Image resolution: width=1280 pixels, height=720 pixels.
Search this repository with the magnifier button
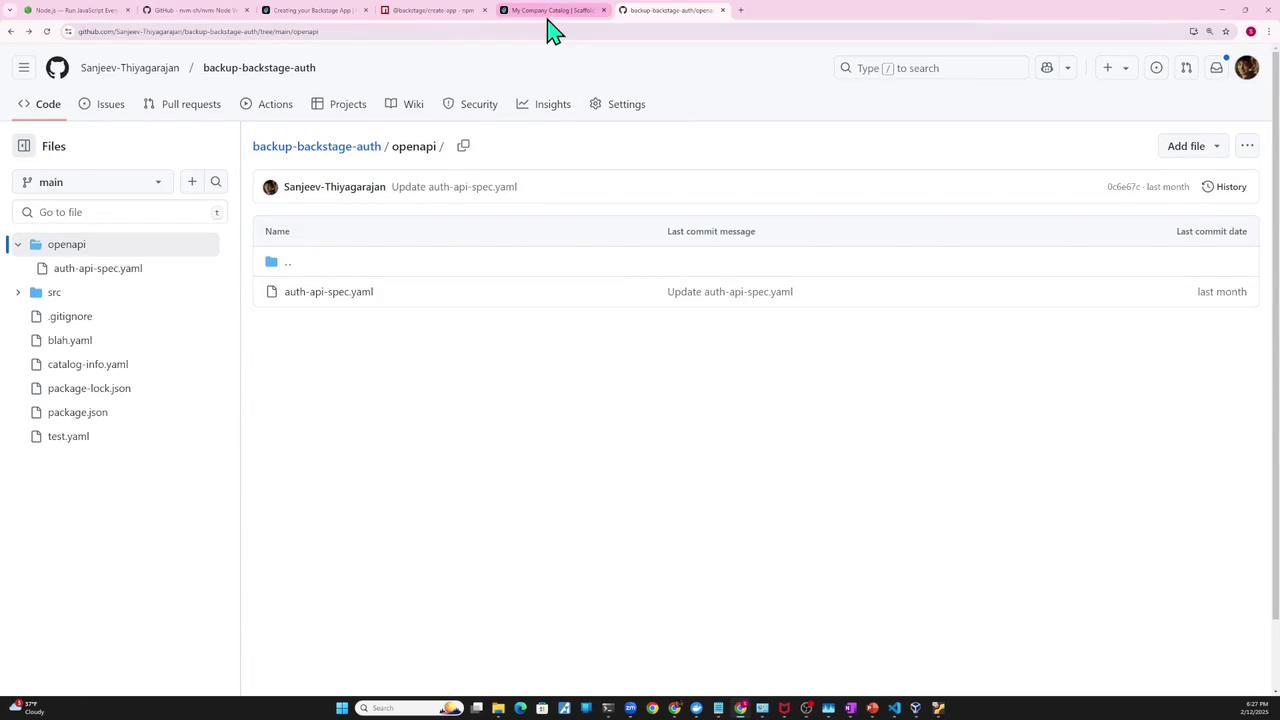[x=216, y=182]
